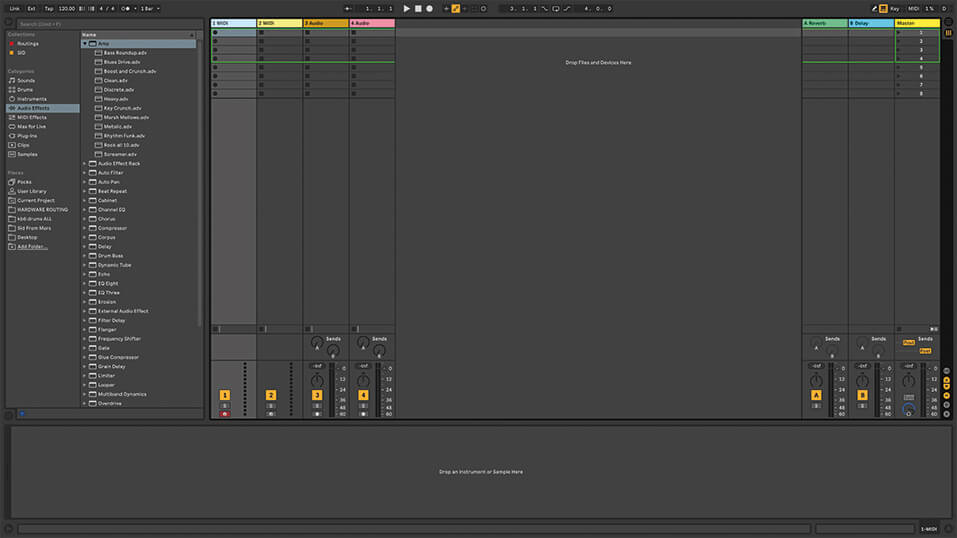Expand the EQ Eight folder
Viewport: 957px width, 538px height.
click(85, 283)
